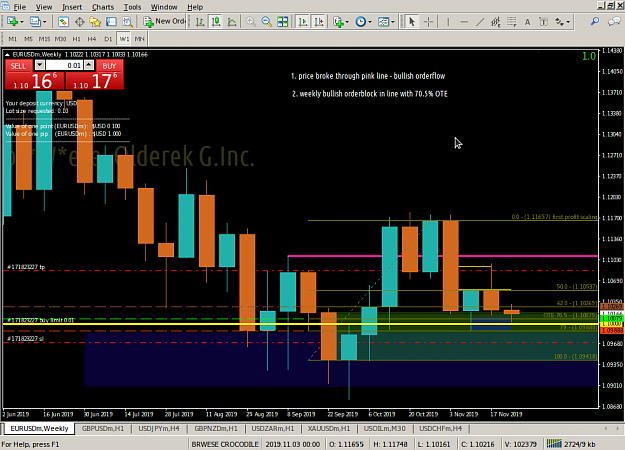
Task: Open the Strategy Tester icon
Action: coord(127,22)
